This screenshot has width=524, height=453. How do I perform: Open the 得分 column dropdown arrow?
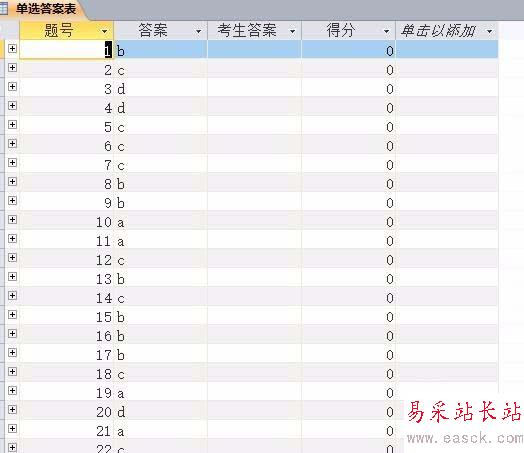pos(386,31)
